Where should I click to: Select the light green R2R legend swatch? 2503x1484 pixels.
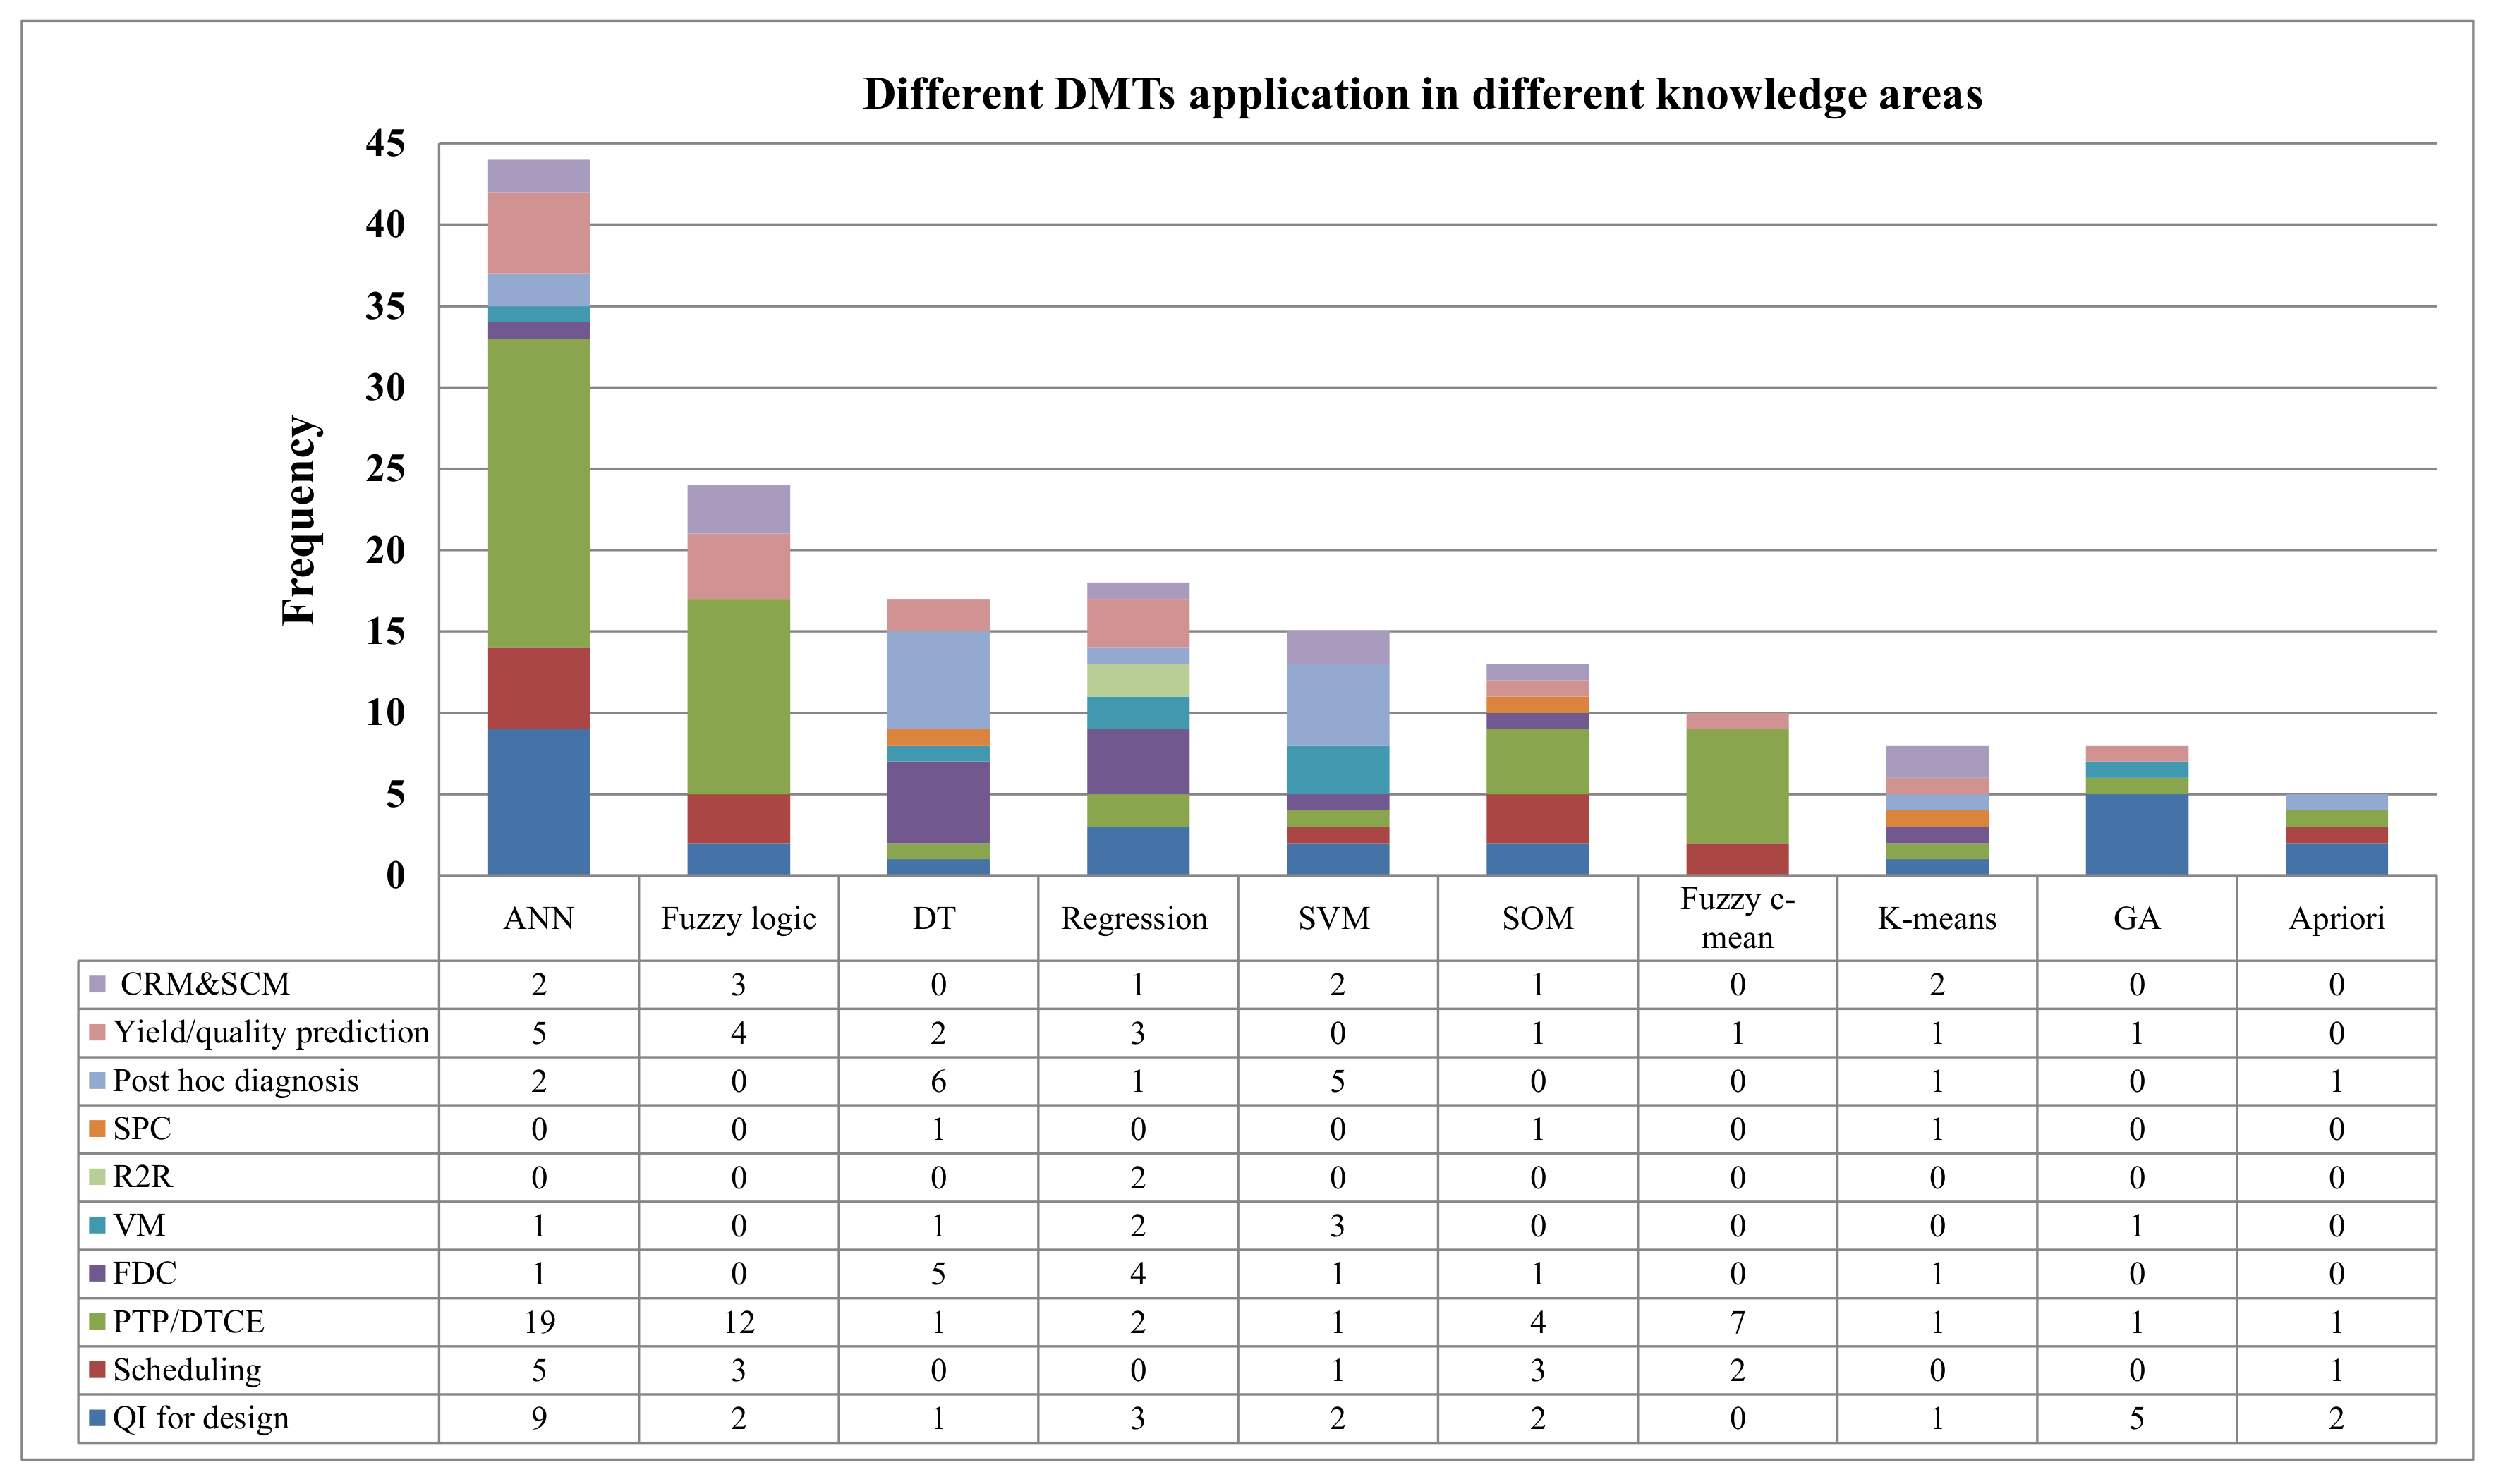pyautogui.click(x=97, y=1177)
